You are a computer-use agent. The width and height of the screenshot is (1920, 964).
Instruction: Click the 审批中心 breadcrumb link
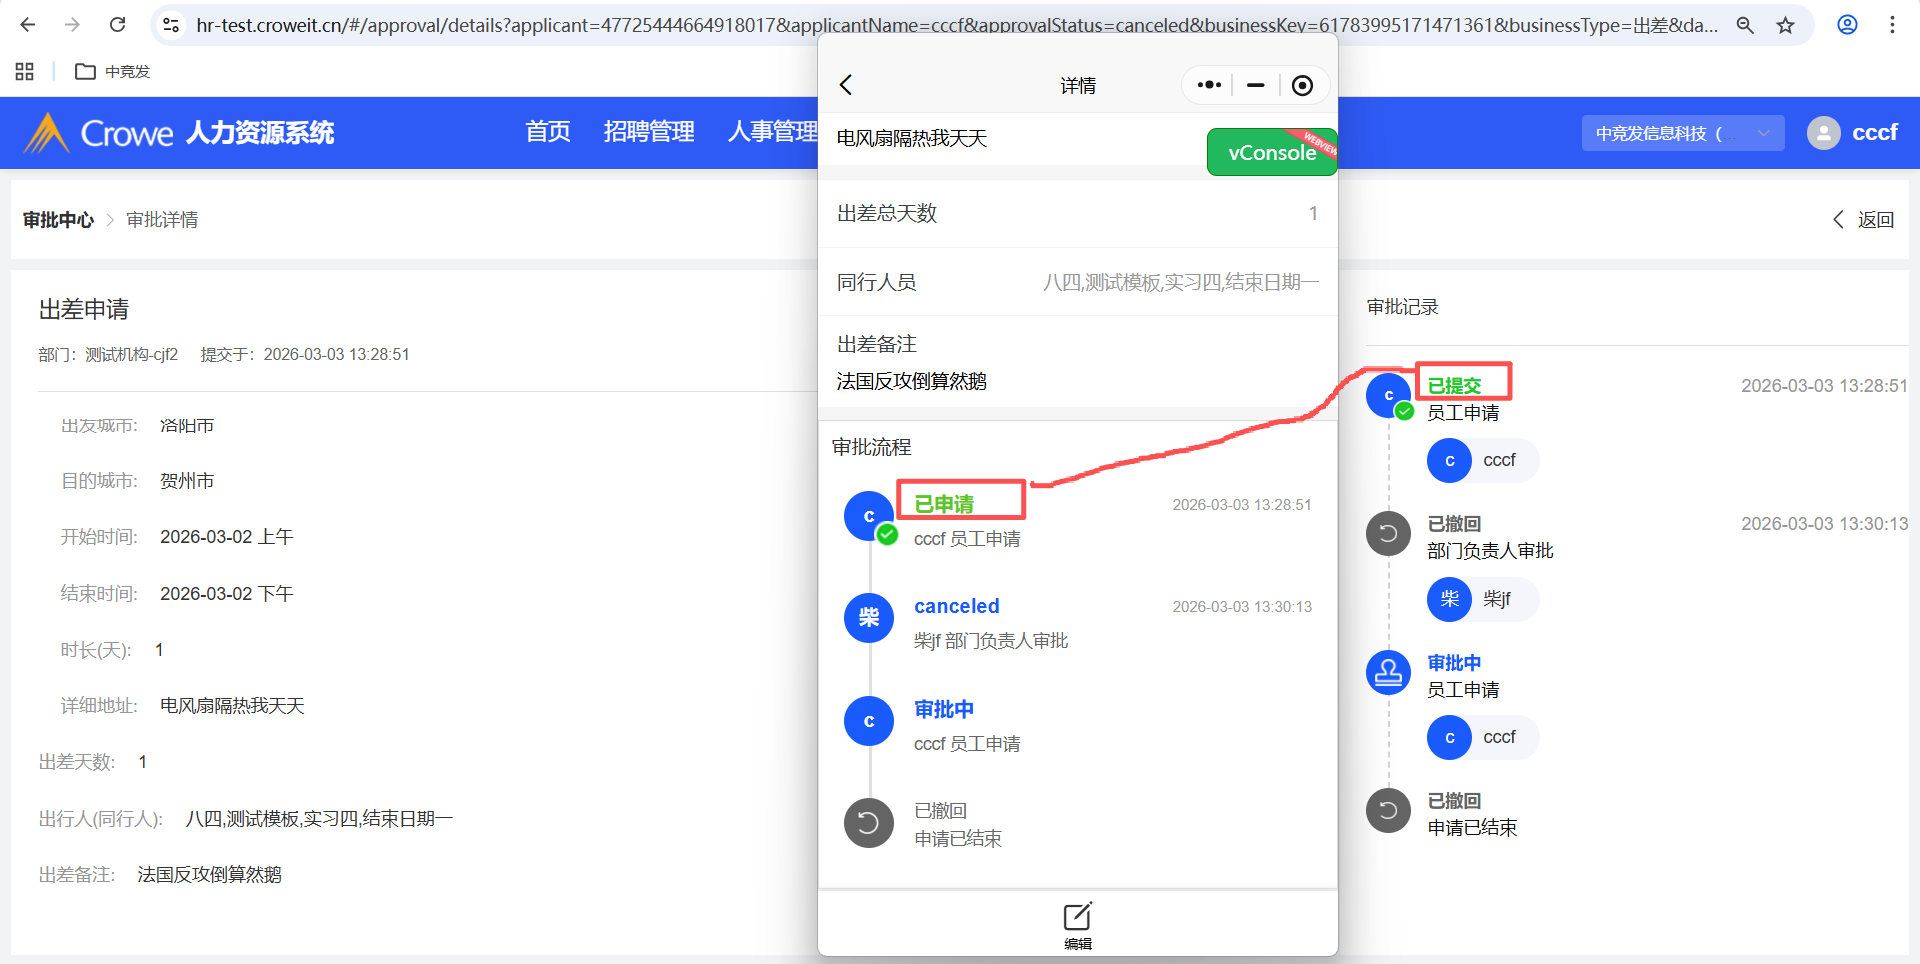click(x=58, y=220)
